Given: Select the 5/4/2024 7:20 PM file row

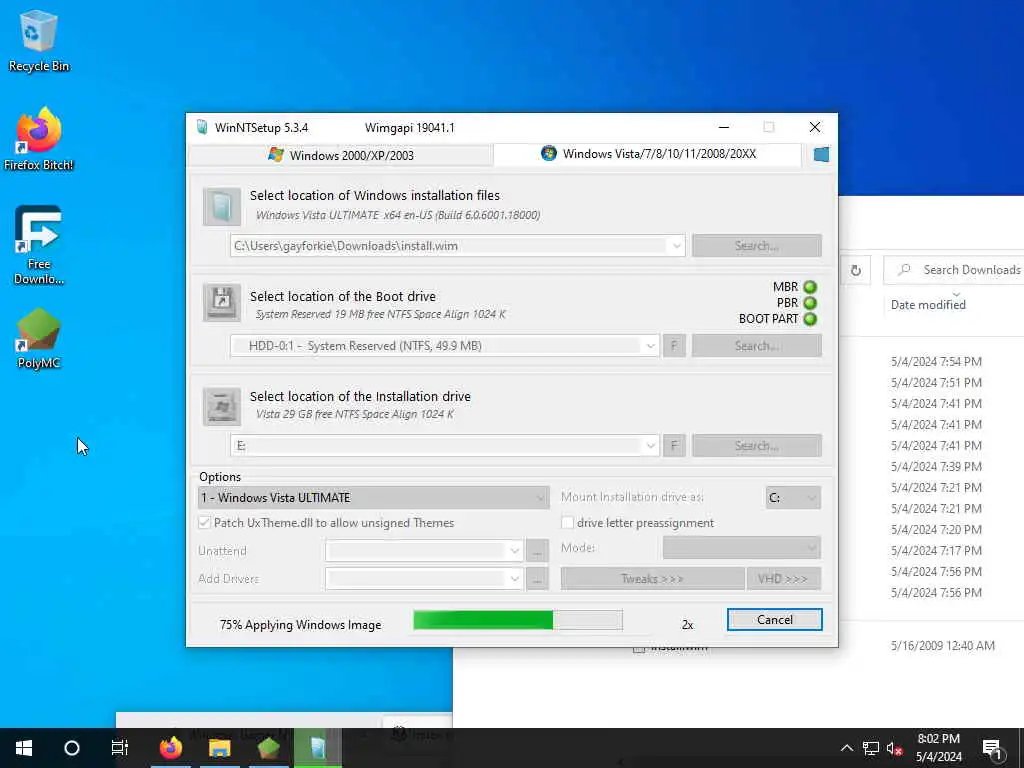Looking at the screenshot, I should click(x=936, y=530).
